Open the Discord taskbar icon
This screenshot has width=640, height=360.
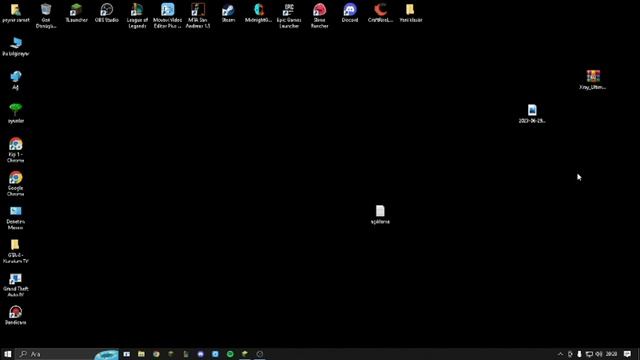[200, 354]
